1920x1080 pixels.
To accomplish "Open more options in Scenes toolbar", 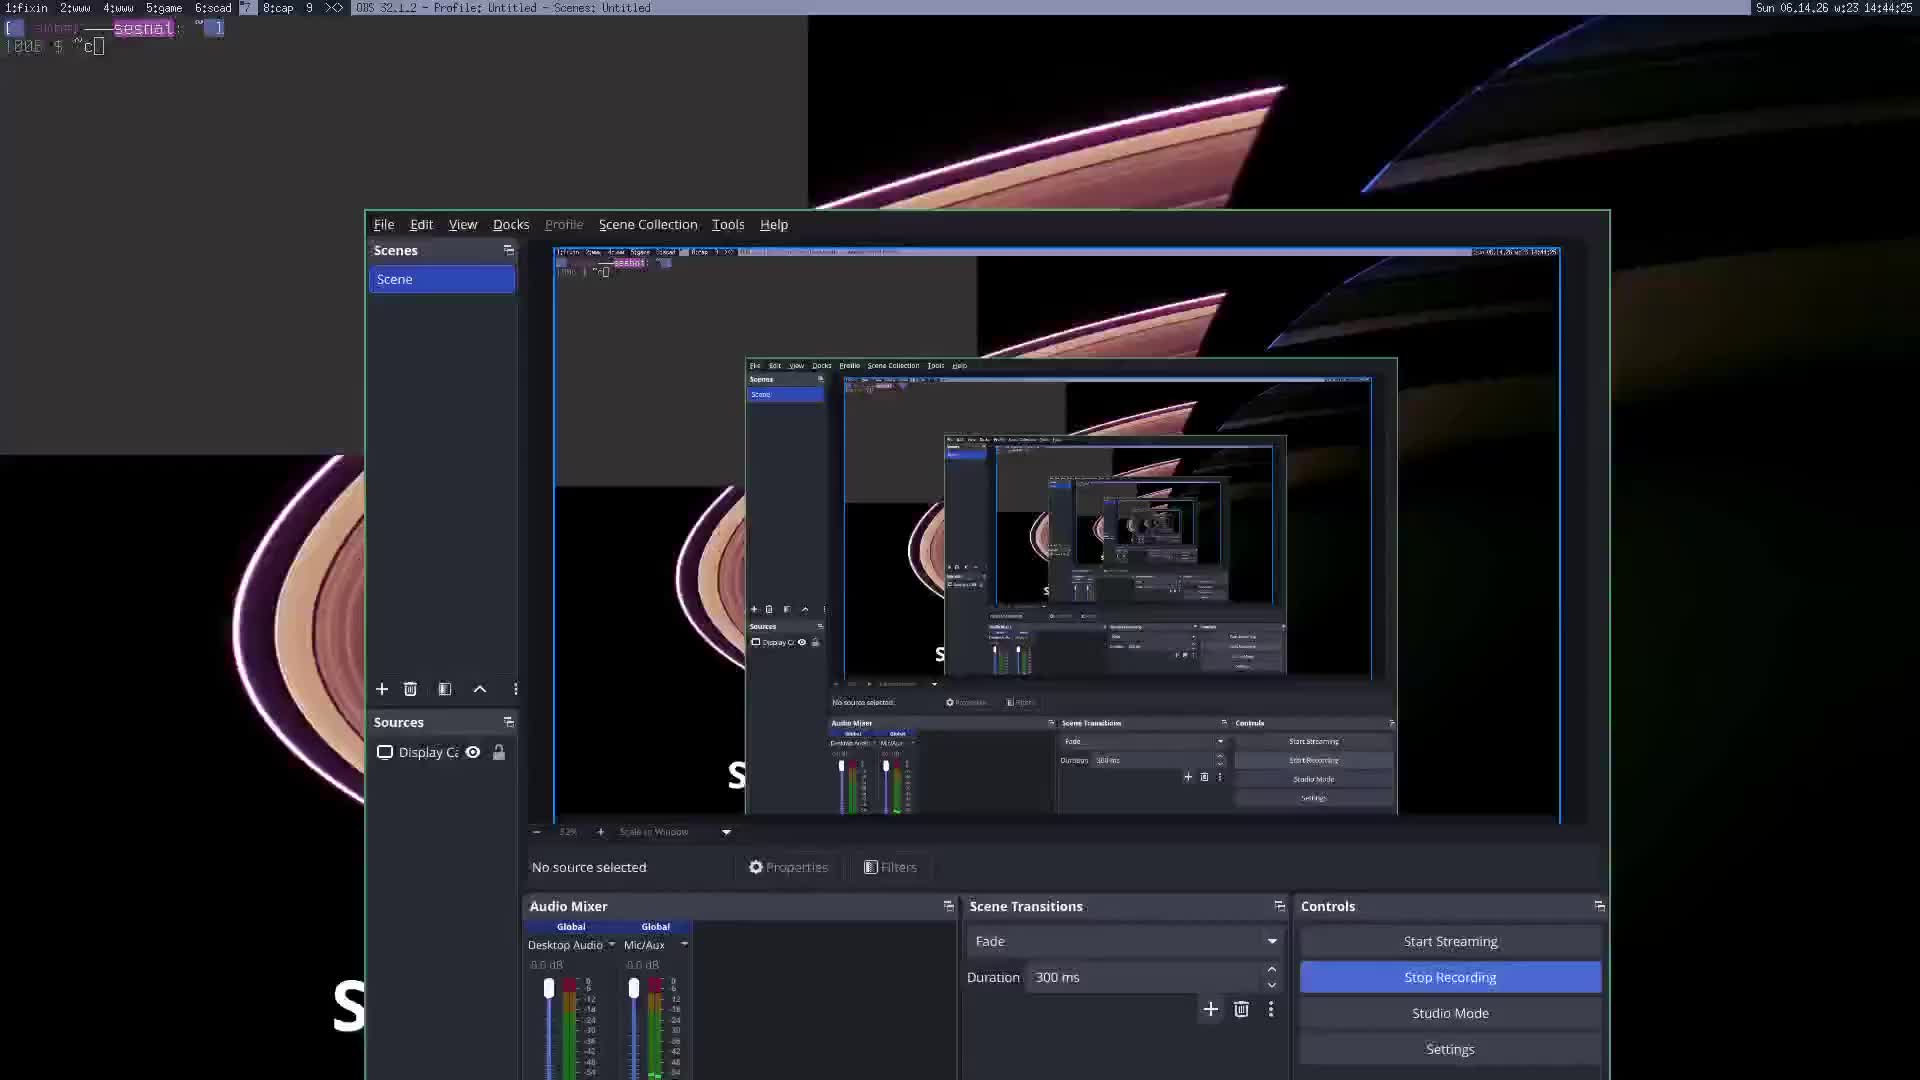I will (x=515, y=689).
